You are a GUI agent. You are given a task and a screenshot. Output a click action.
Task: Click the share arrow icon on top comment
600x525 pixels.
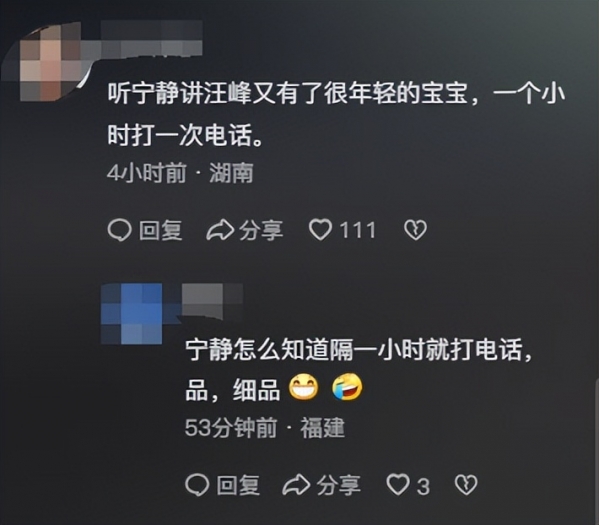pos(220,230)
